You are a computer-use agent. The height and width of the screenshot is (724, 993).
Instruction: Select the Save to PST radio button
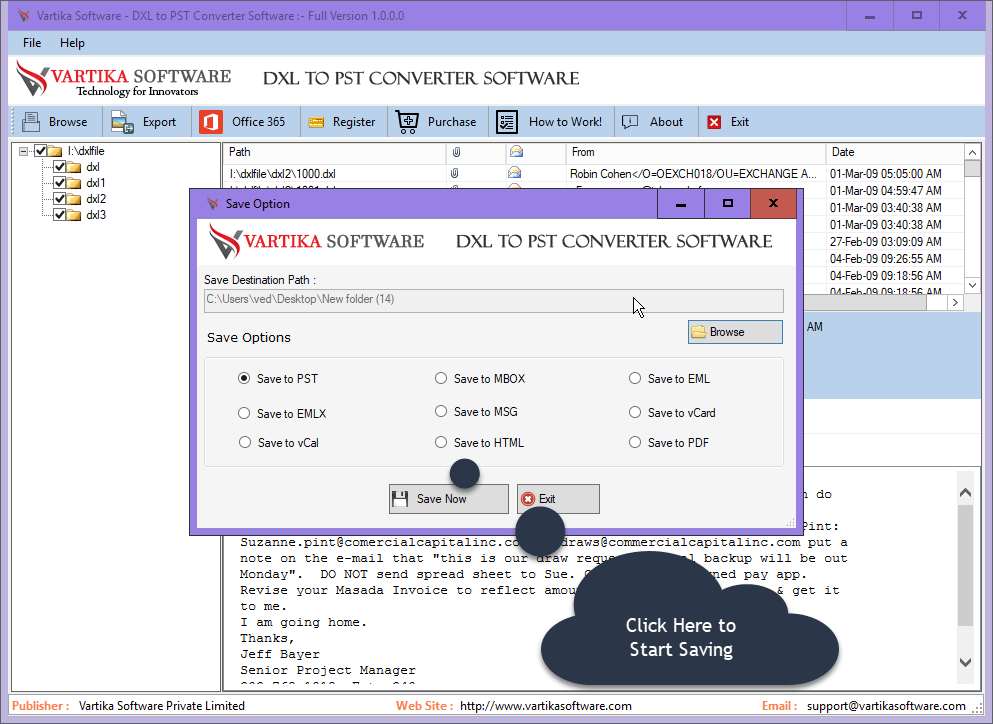point(244,378)
